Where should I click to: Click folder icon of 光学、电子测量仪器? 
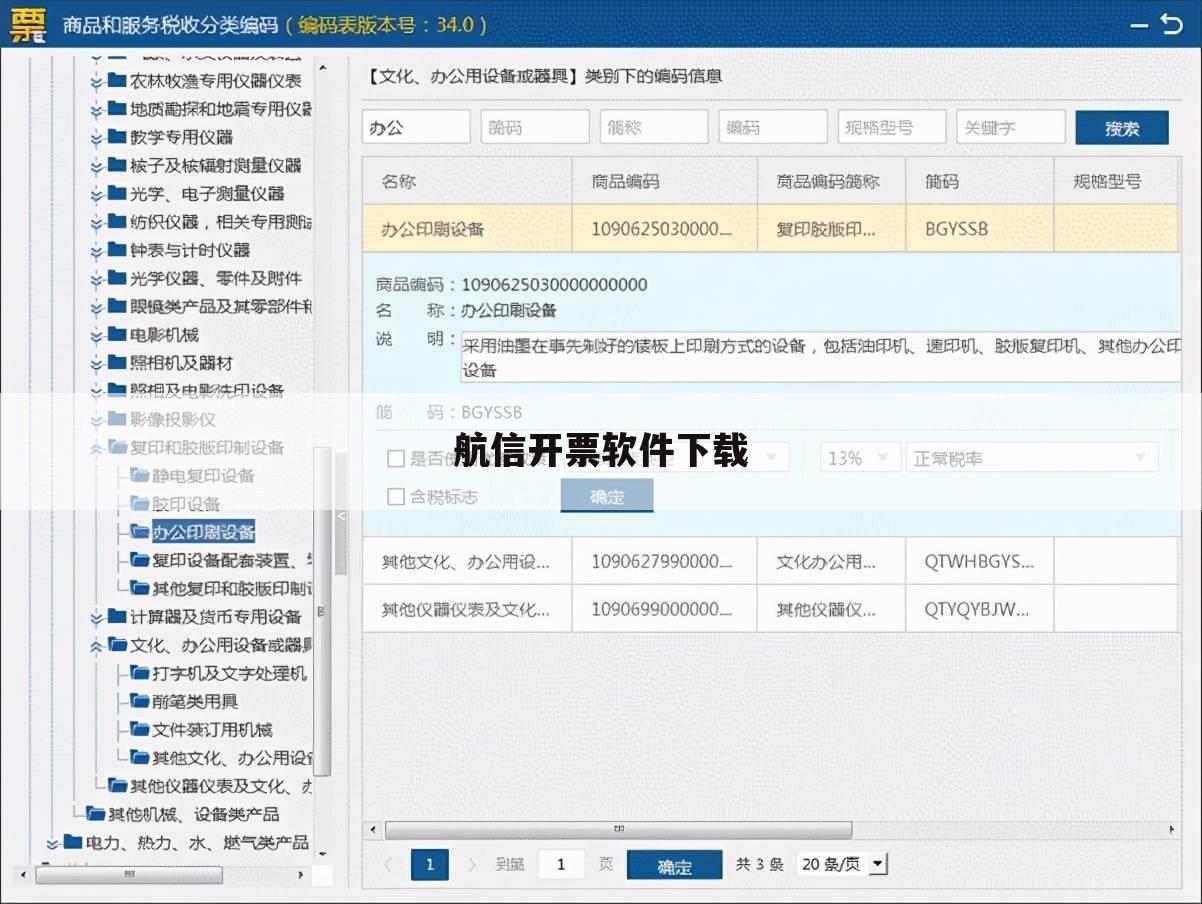point(117,193)
